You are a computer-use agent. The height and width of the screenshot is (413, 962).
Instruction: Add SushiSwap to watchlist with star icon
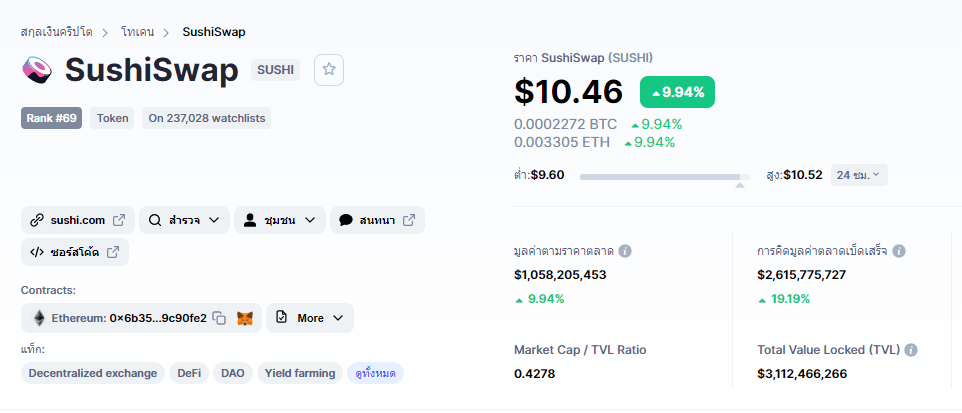click(x=329, y=70)
